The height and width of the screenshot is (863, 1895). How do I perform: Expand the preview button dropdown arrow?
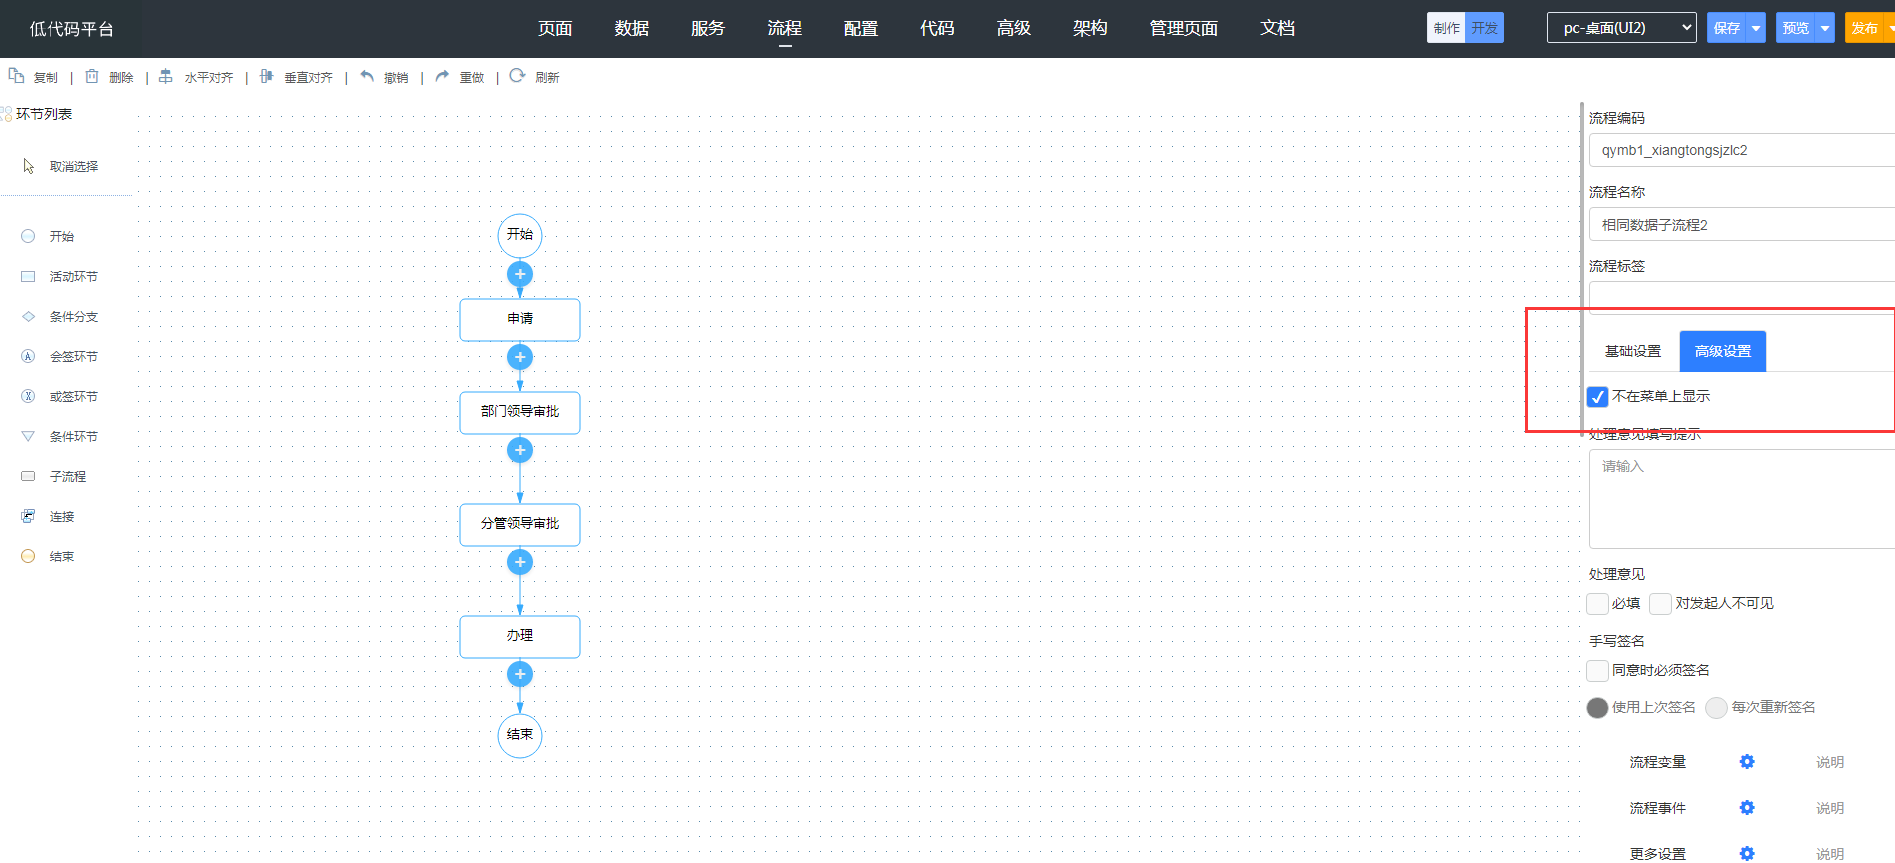[x=1825, y=28]
